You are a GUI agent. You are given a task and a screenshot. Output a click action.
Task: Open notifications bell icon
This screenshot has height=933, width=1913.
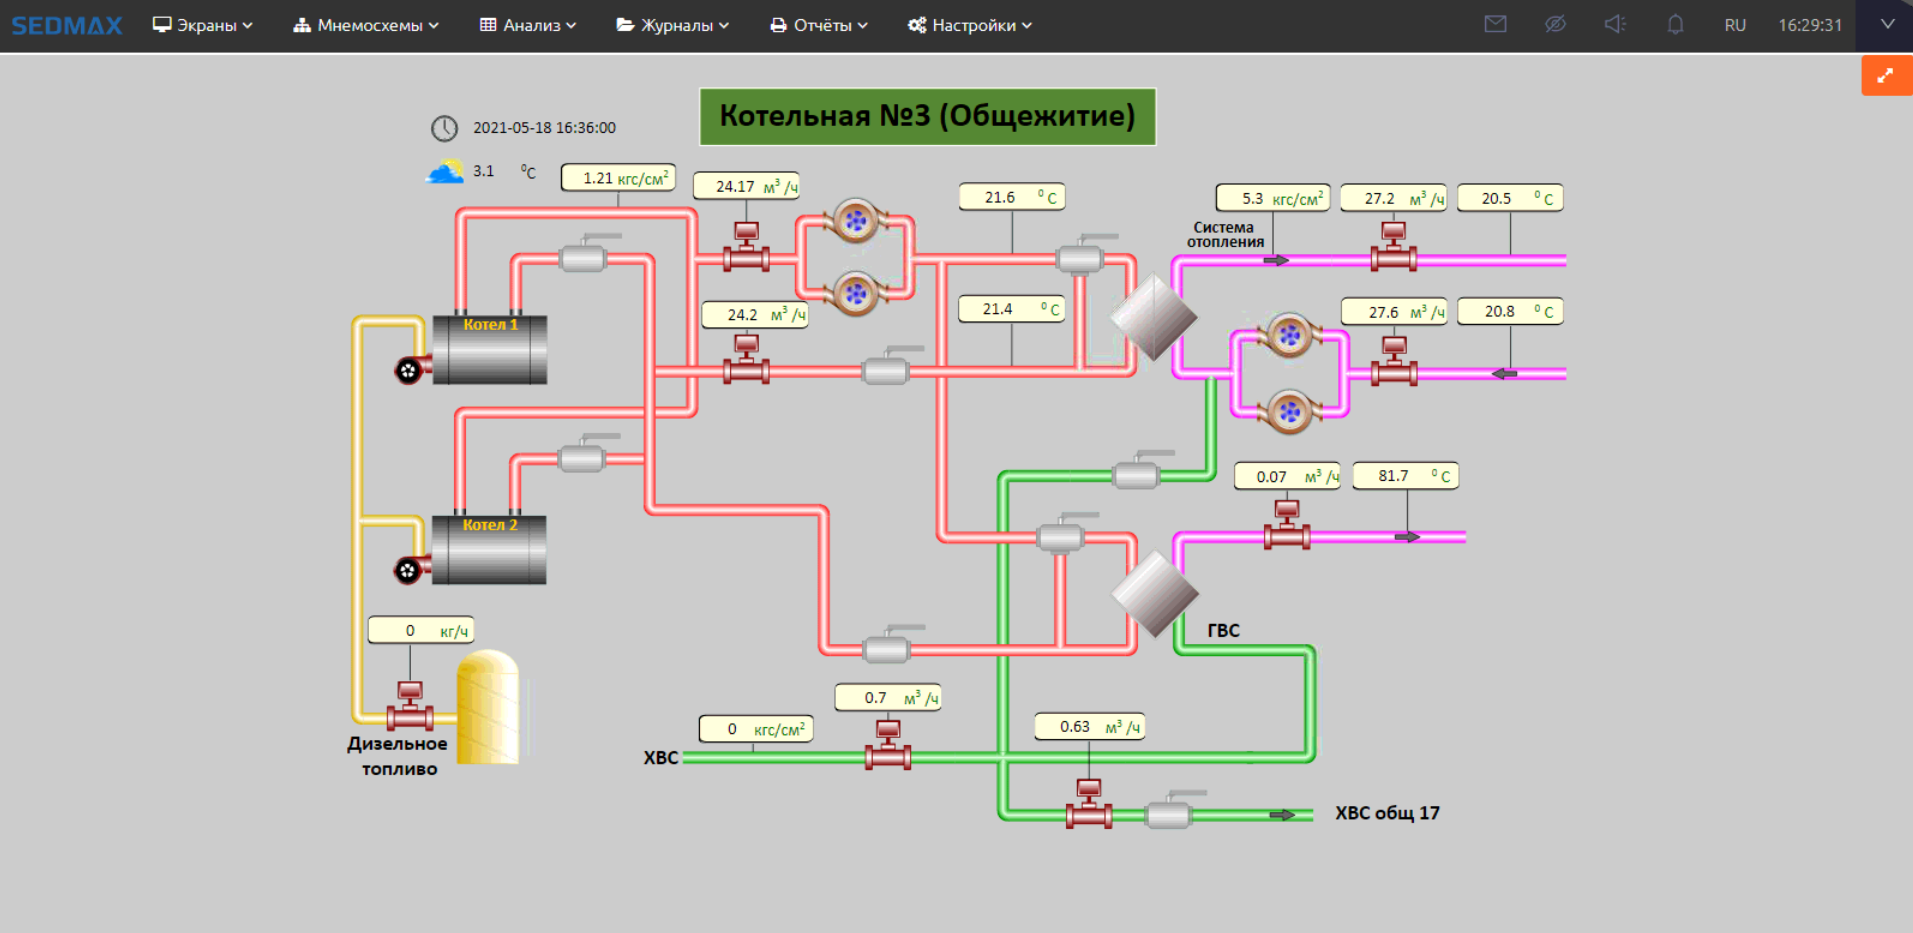(1675, 25)
